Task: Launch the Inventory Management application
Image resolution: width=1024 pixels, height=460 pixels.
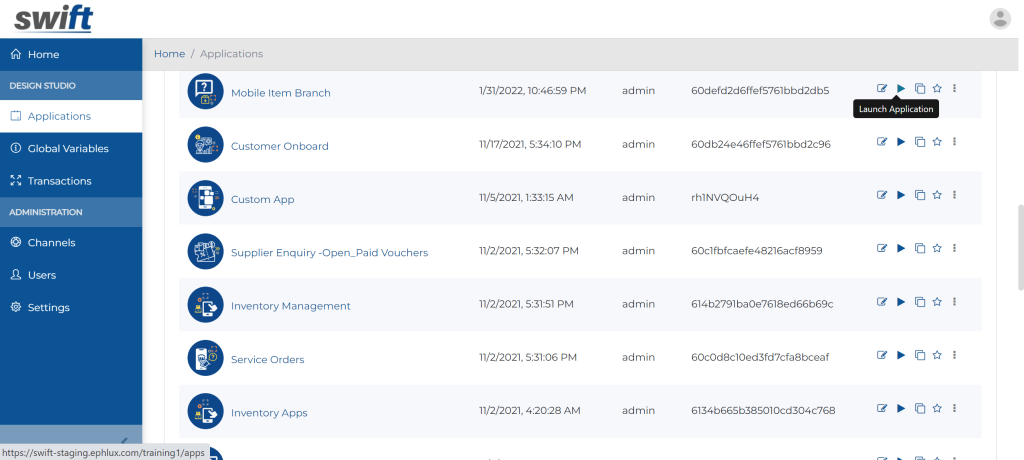Action: coord(901,302)
